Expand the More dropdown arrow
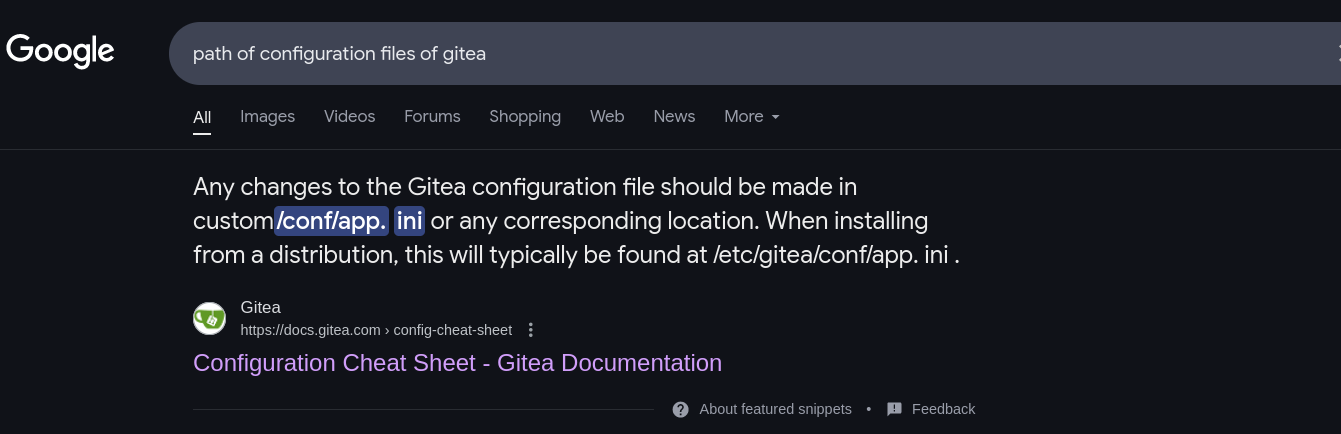The width and height of the screenshot is (1341, 434). coord(775,117)
